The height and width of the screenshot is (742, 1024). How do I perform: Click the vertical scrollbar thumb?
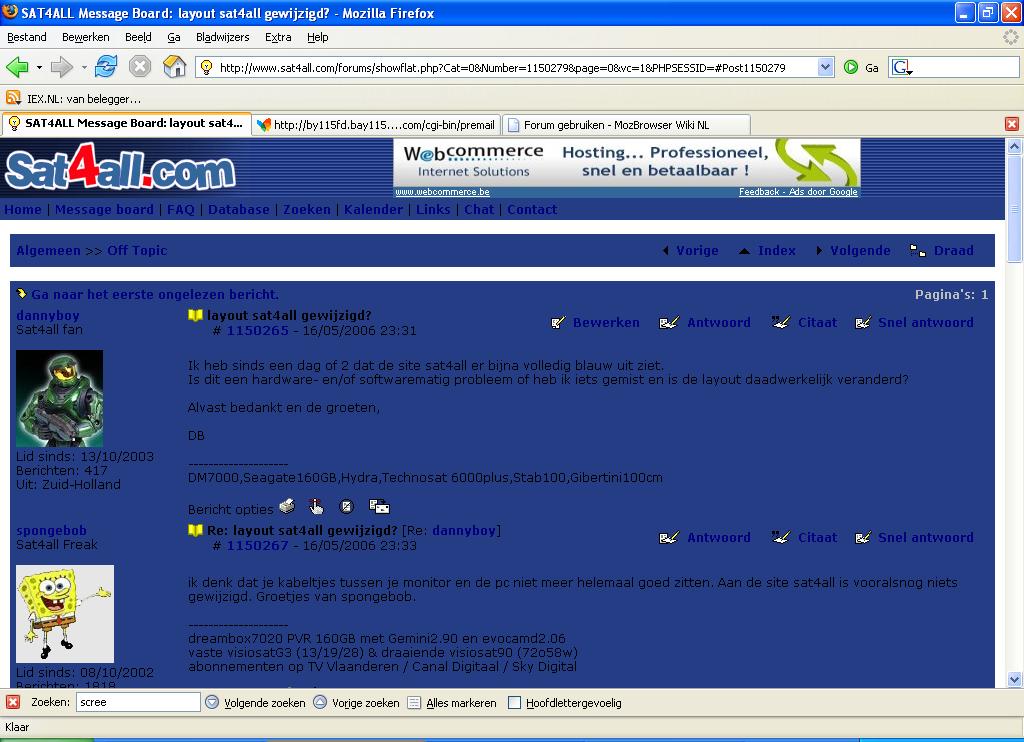pyautogui.click(x=1014, y=209)
